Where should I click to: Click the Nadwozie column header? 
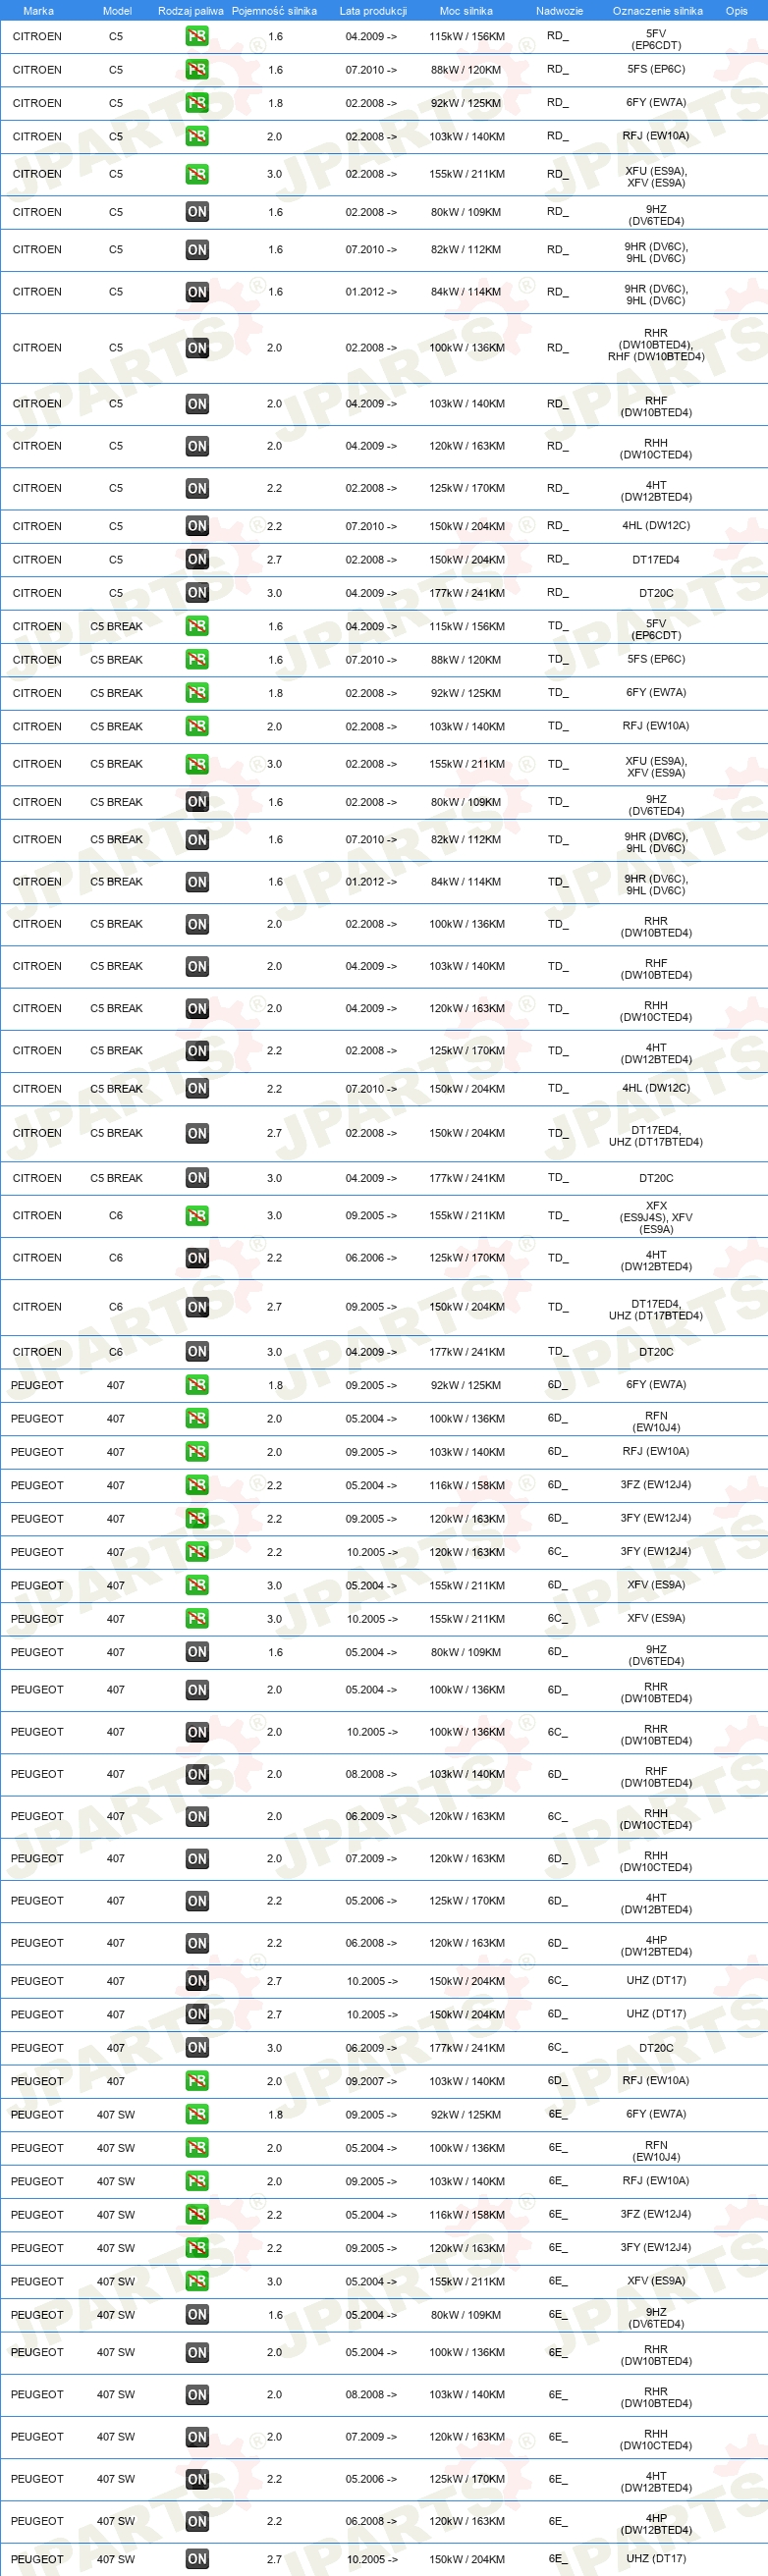(x=559, y=11)
